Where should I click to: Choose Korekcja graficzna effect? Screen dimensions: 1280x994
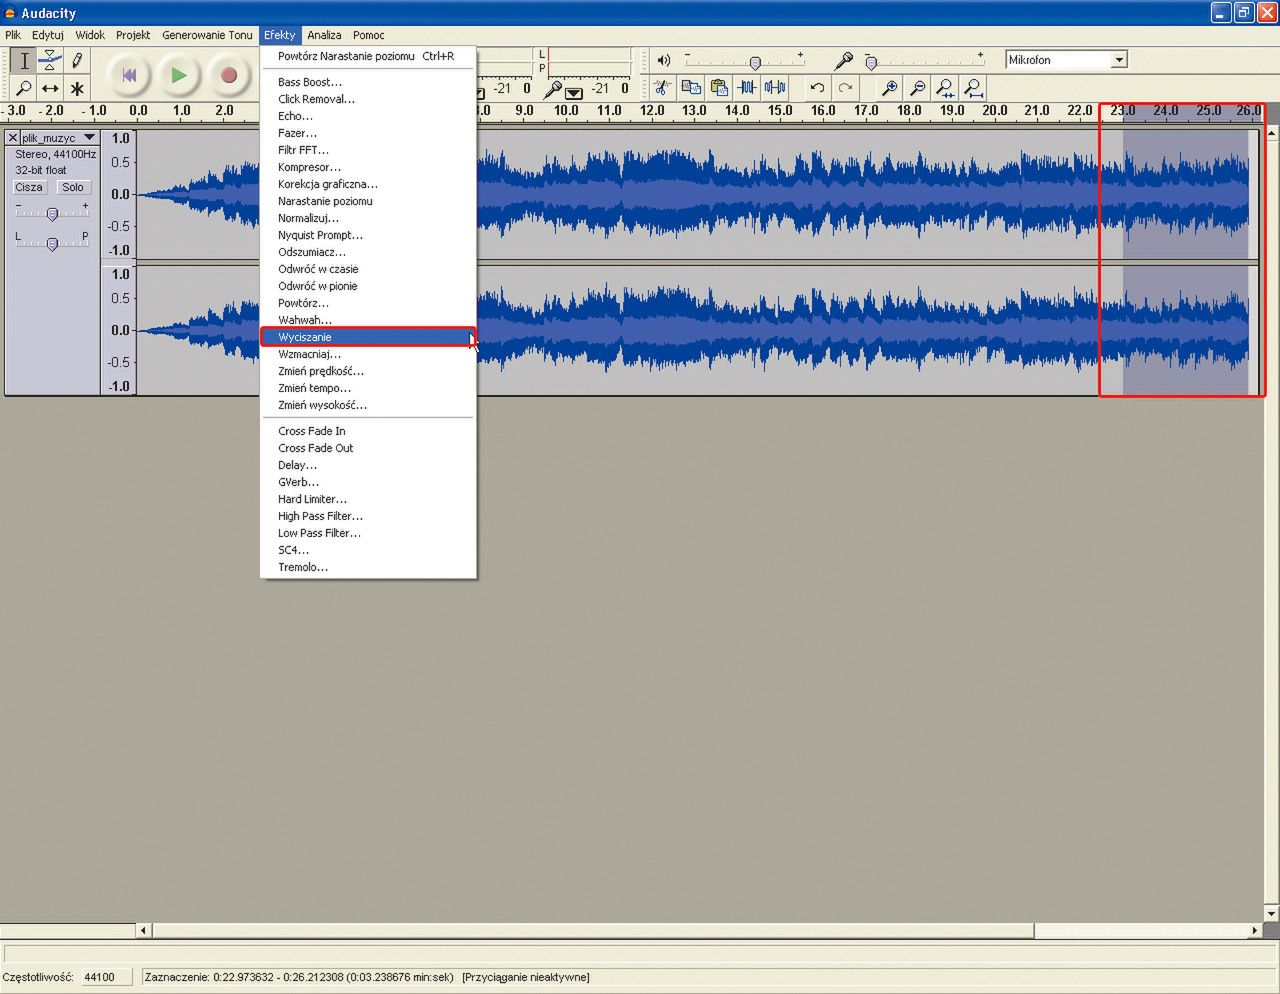368,184
